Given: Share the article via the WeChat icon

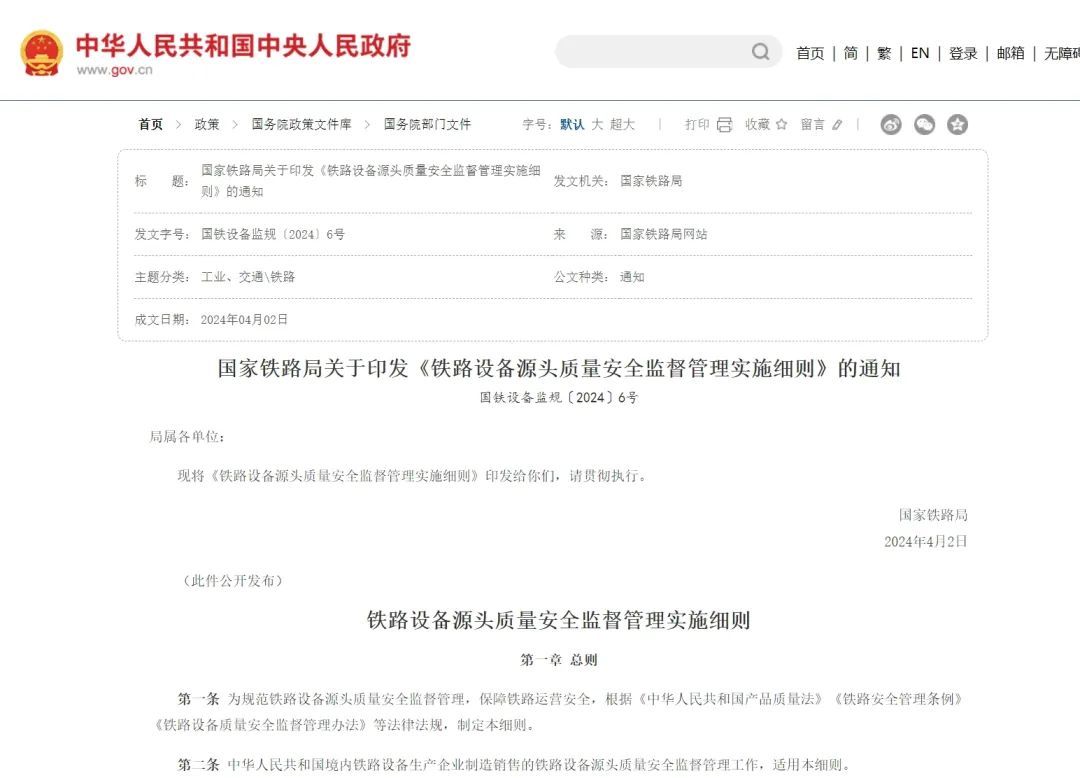Looking at the screenshot, I should pos(924,124).
